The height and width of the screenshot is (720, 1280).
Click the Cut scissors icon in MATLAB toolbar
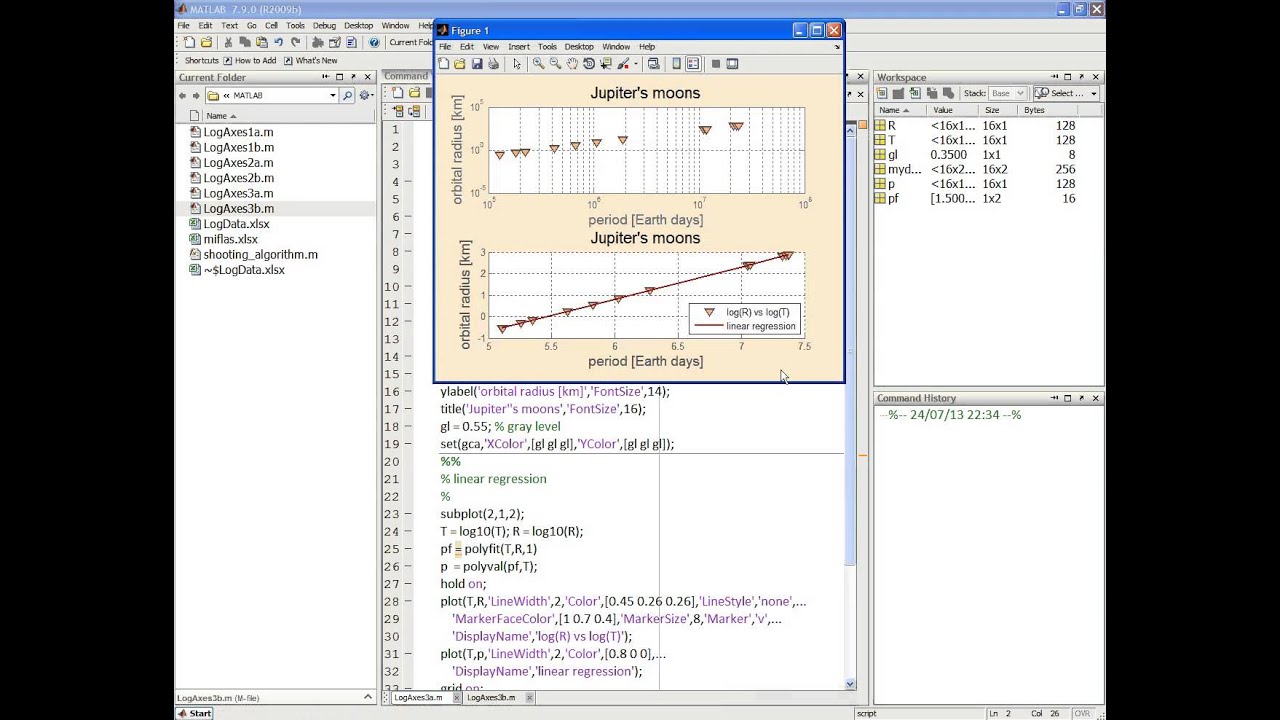click(x=228, y=42)
